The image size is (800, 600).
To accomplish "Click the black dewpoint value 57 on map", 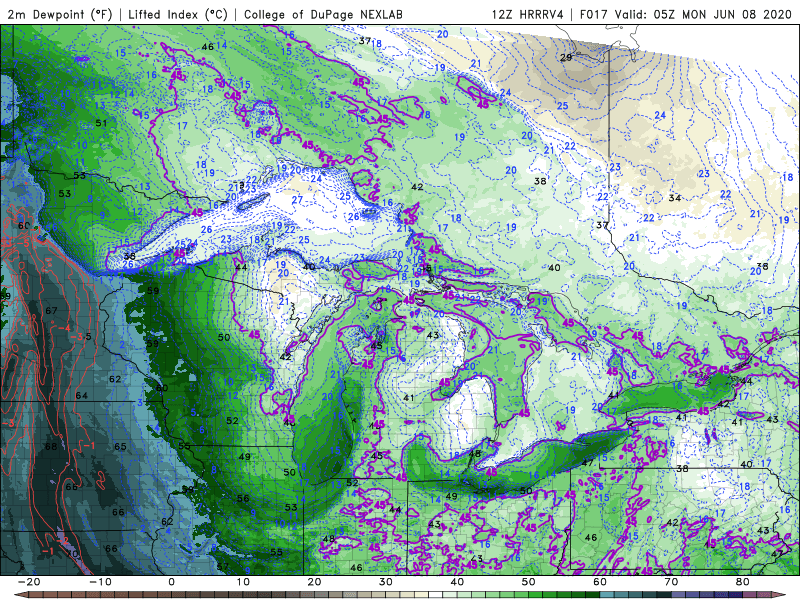I will click(x=222, y=566).
